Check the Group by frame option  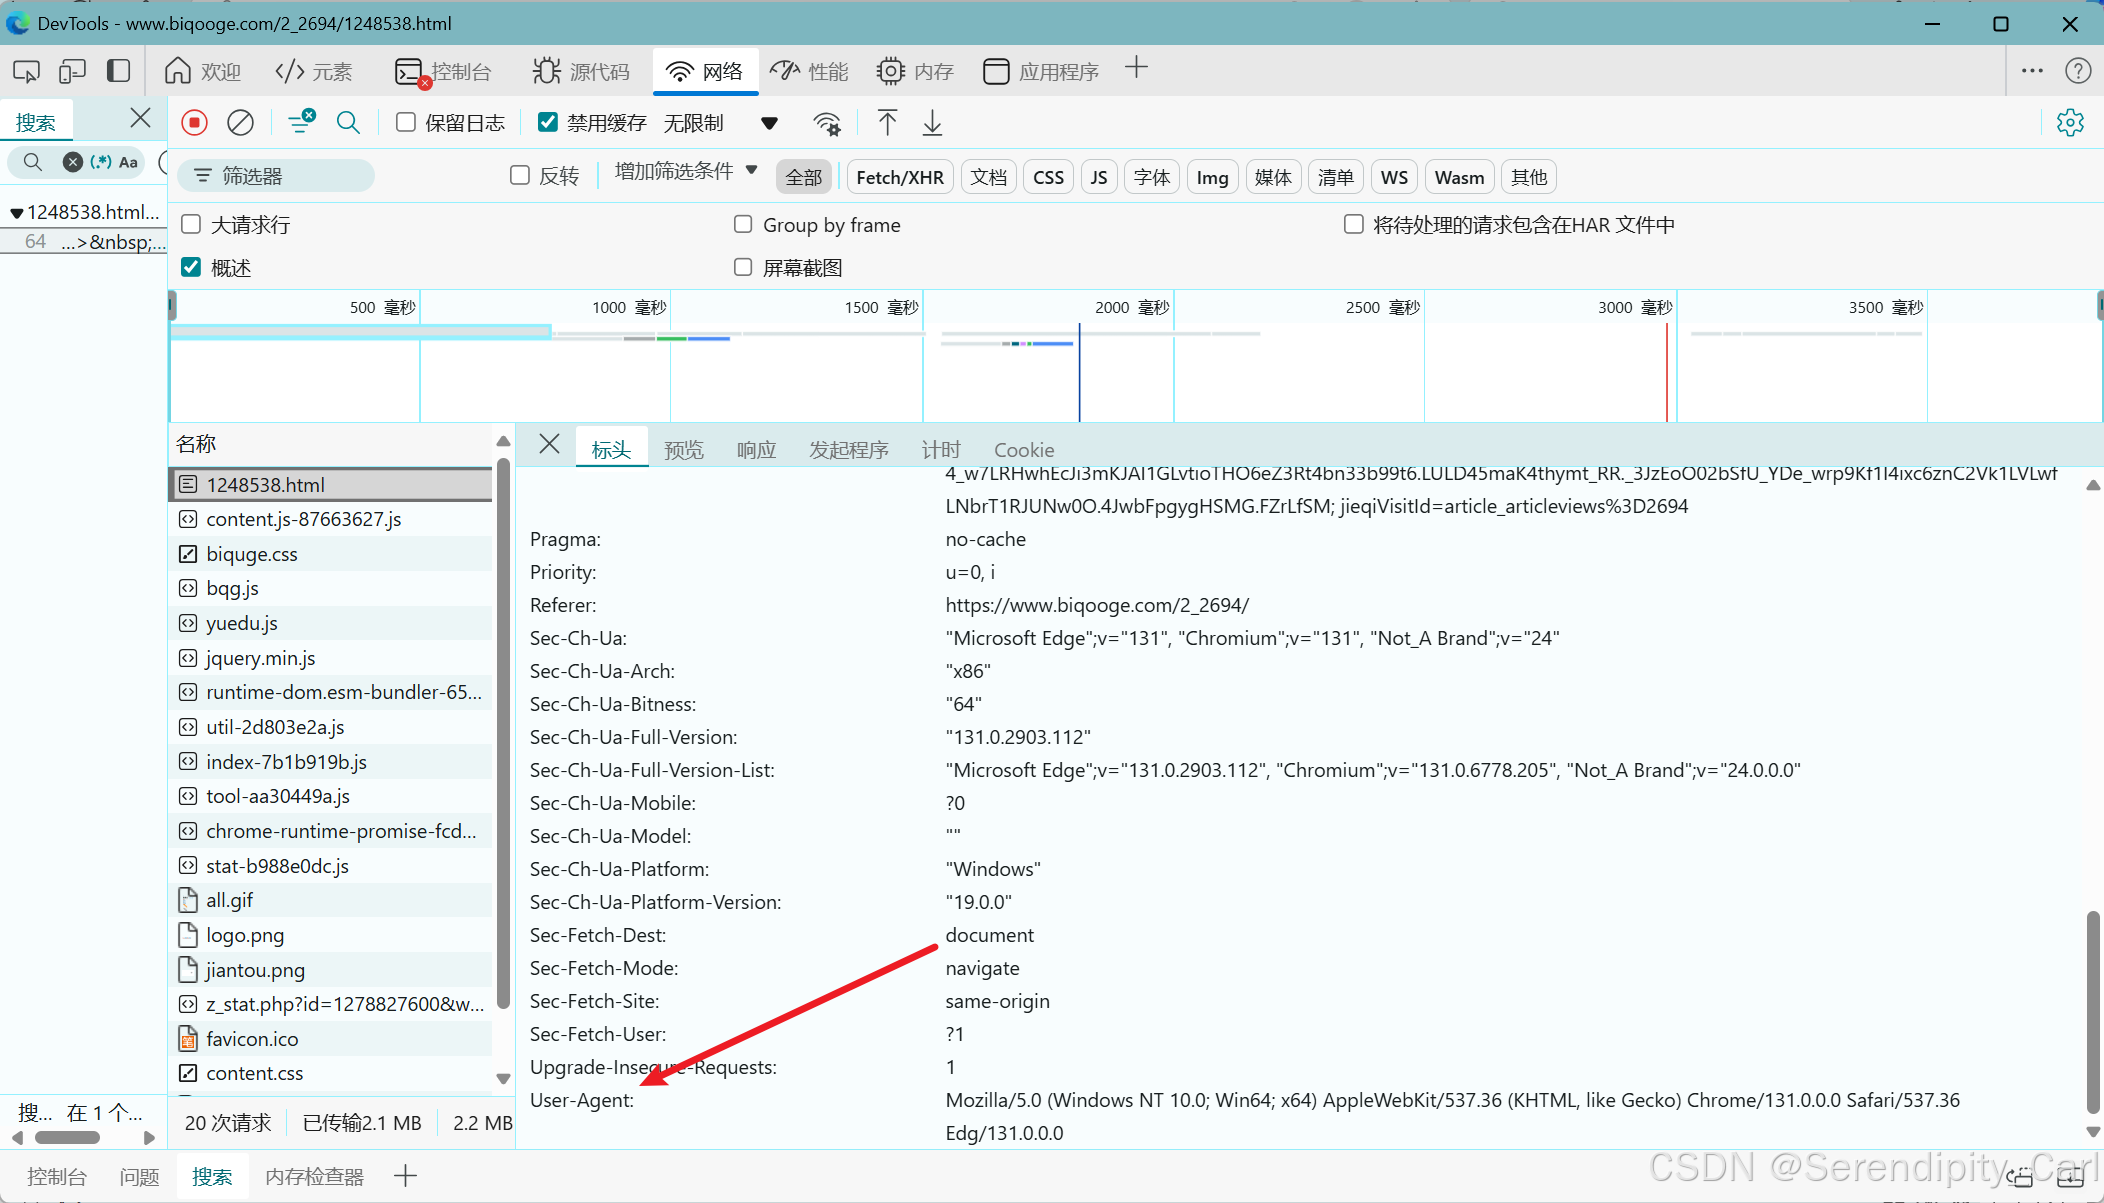(x=743, y=224)
